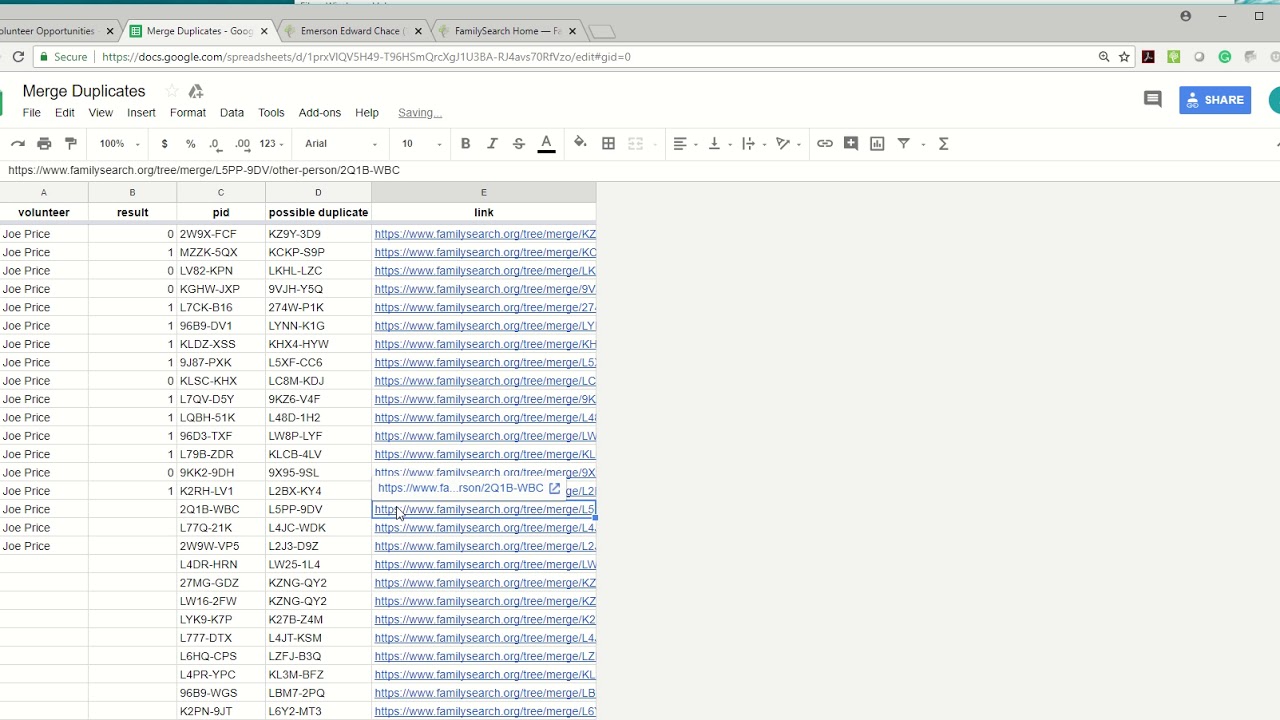Expand filter views dropdown arrow
The height and width of the screenshot is (720, 1280).
pyautogui.click(x=923, y=144)
